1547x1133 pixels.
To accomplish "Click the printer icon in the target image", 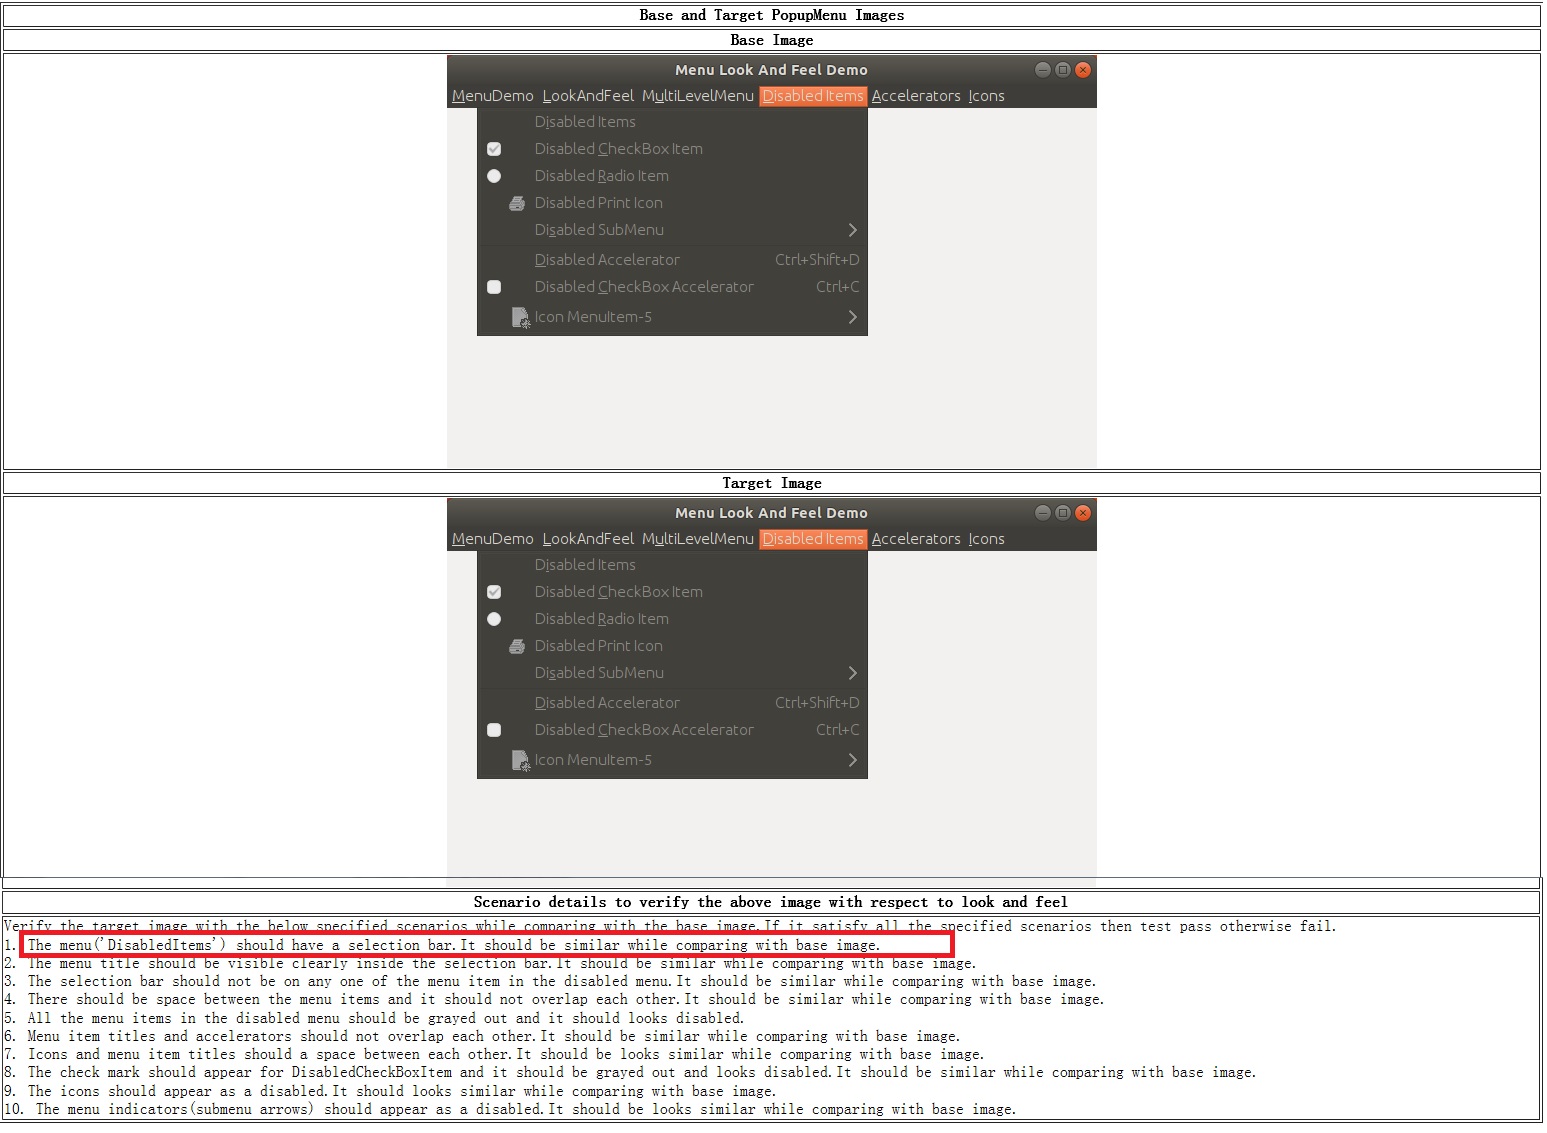I will [x=517, y=646].
